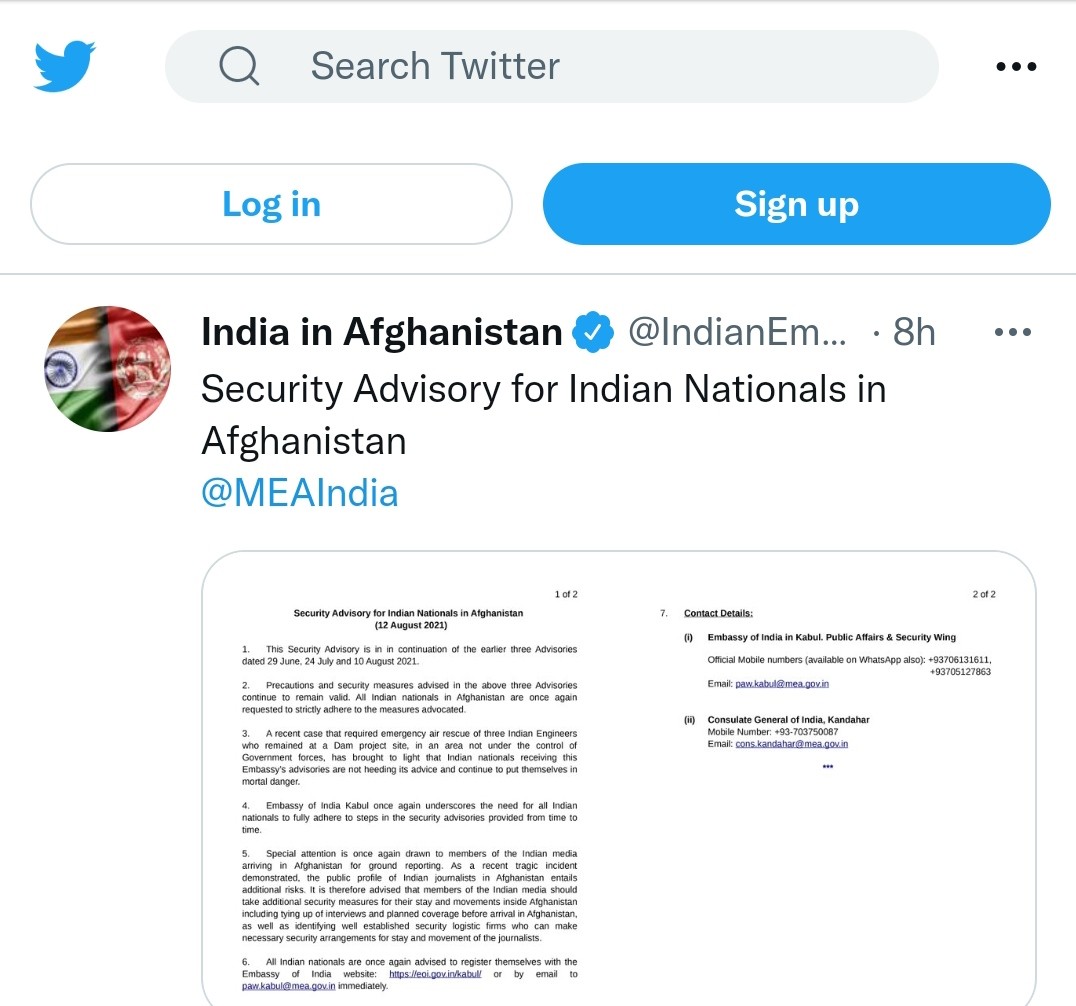Click the 8h tweet timestamp
The height and width of the screenshot is (1006, 1076).
click(914, 332)
